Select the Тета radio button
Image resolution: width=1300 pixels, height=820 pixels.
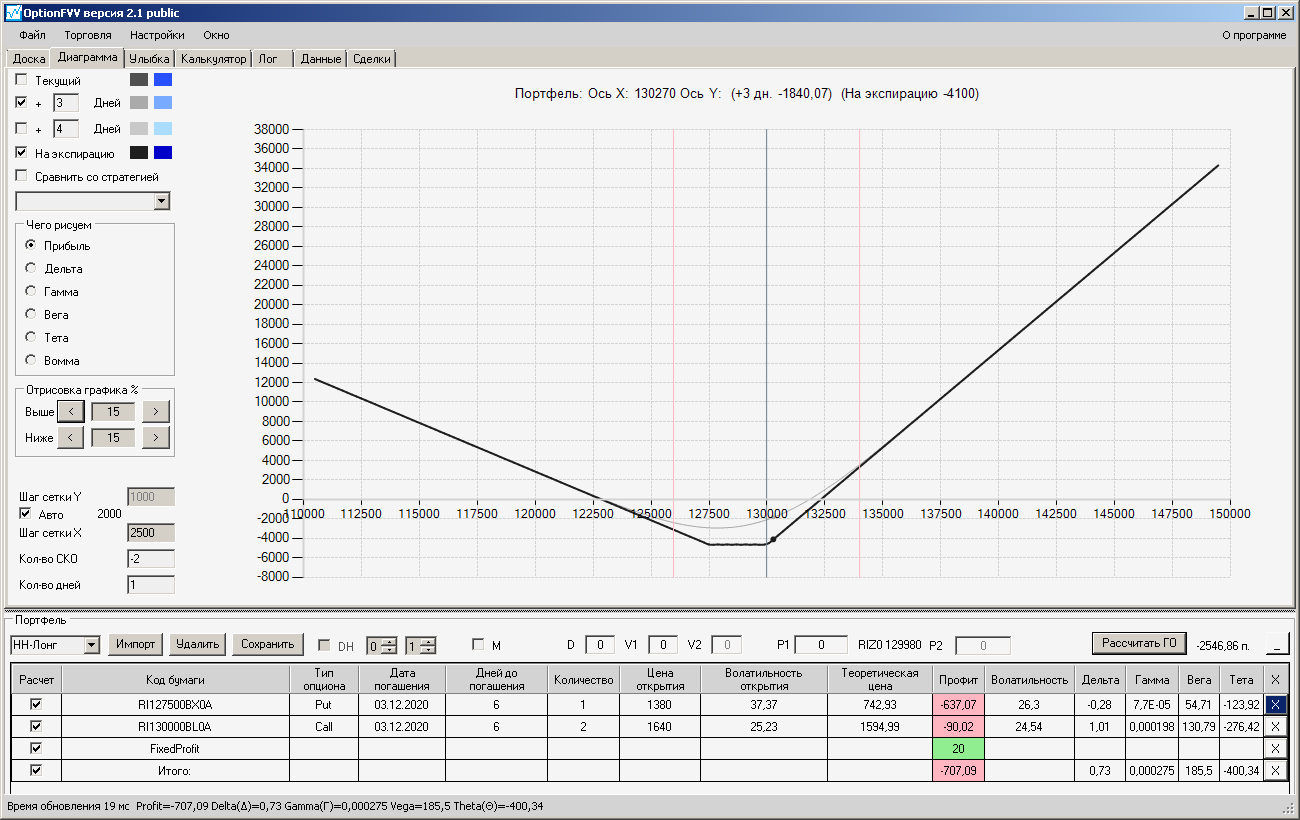[31, 337]
